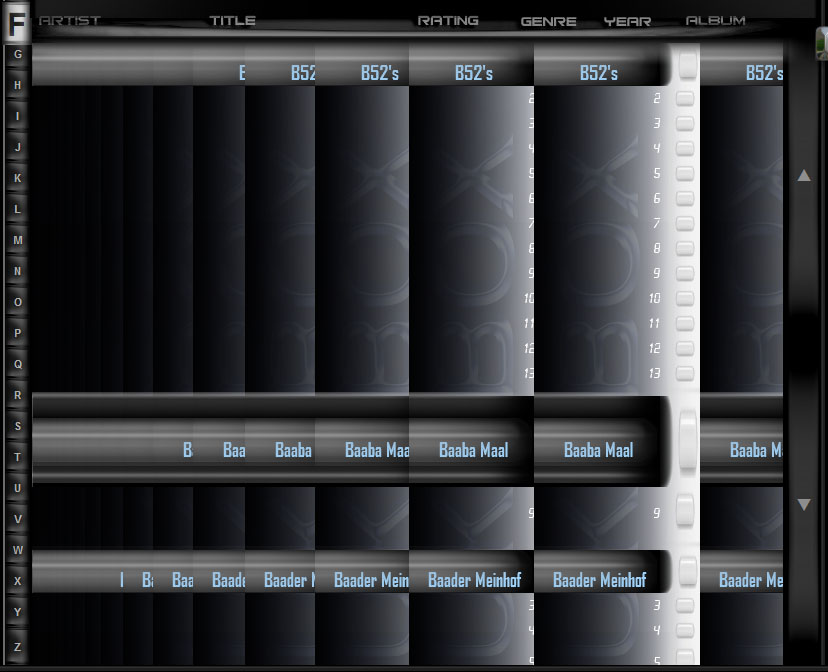Toggle the Baaba Maal album group button
Screen dimensions: 828x672
(x=687, y=440)
